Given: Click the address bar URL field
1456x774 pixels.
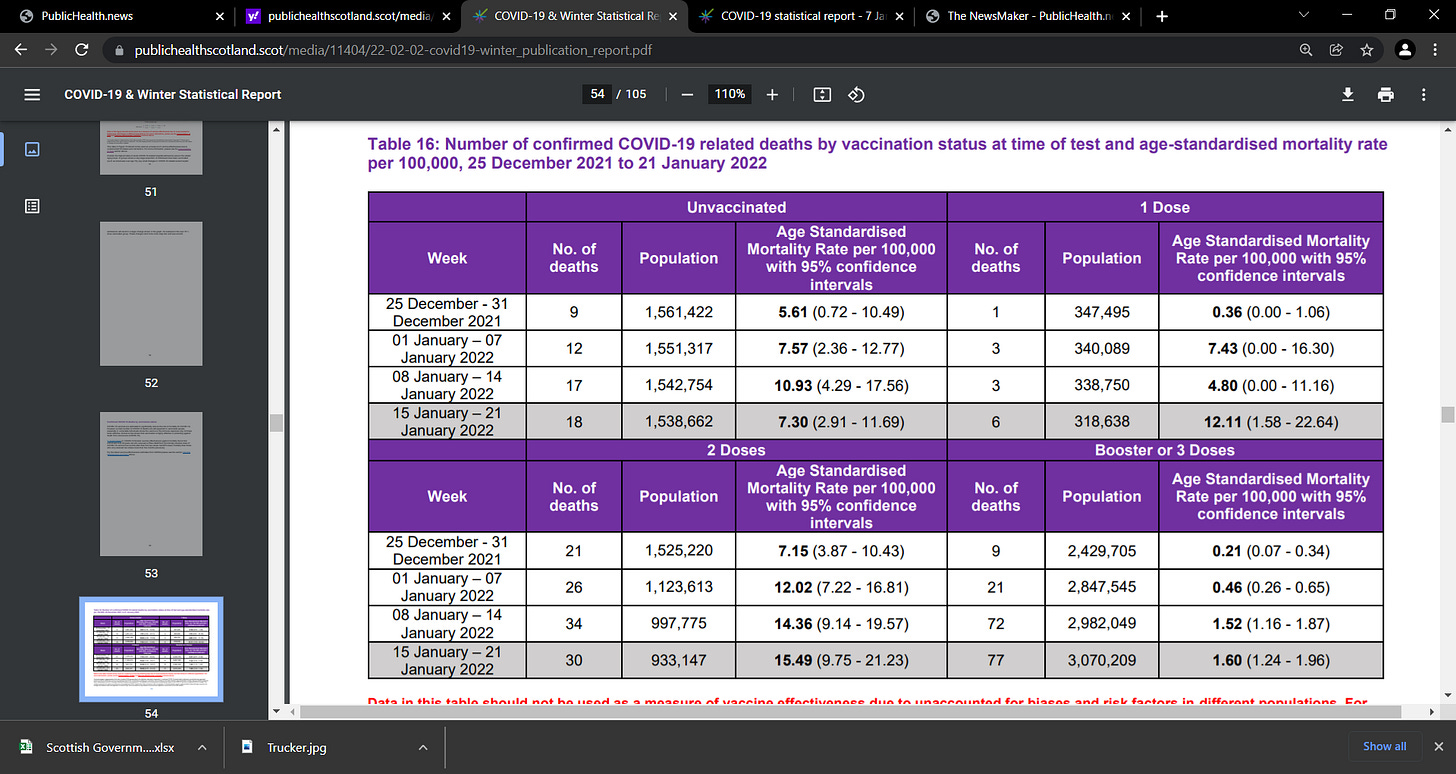Looking at the screenshot, I should [700, 49].
